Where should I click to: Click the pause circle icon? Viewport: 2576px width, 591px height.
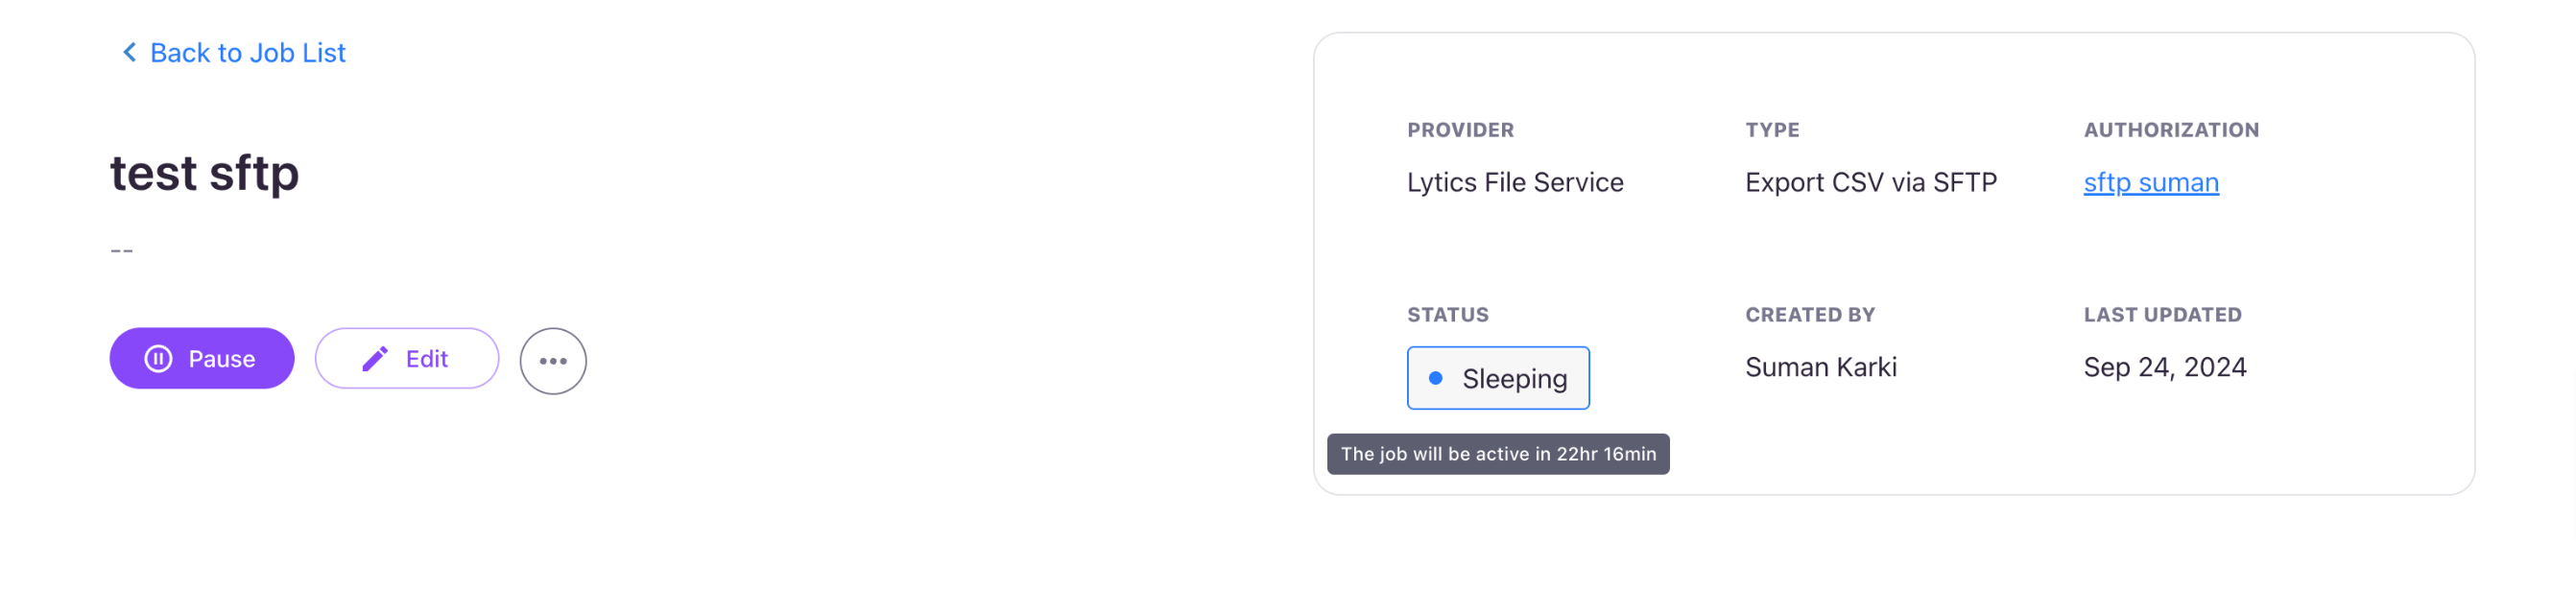[x=158, y=359]
